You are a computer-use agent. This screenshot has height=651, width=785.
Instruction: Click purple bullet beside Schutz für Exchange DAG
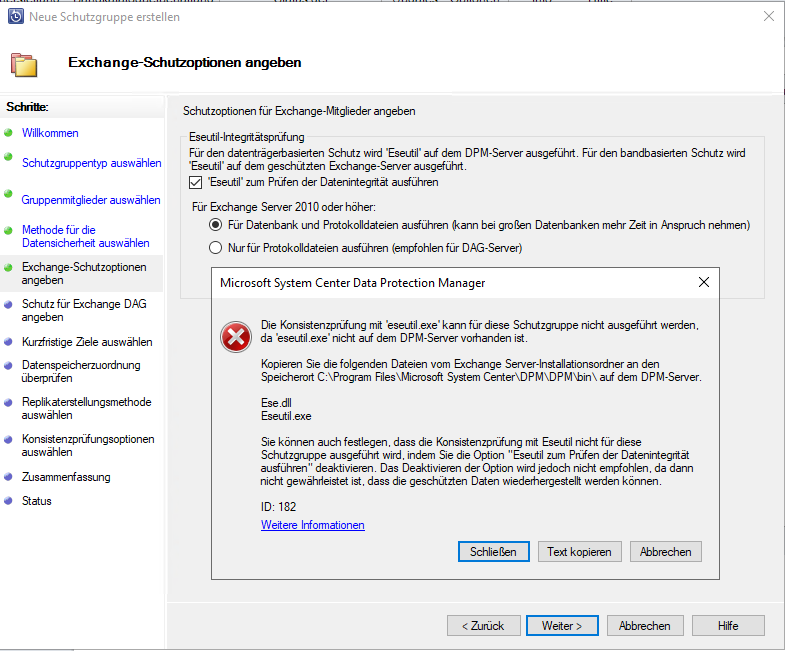(8, 304)
